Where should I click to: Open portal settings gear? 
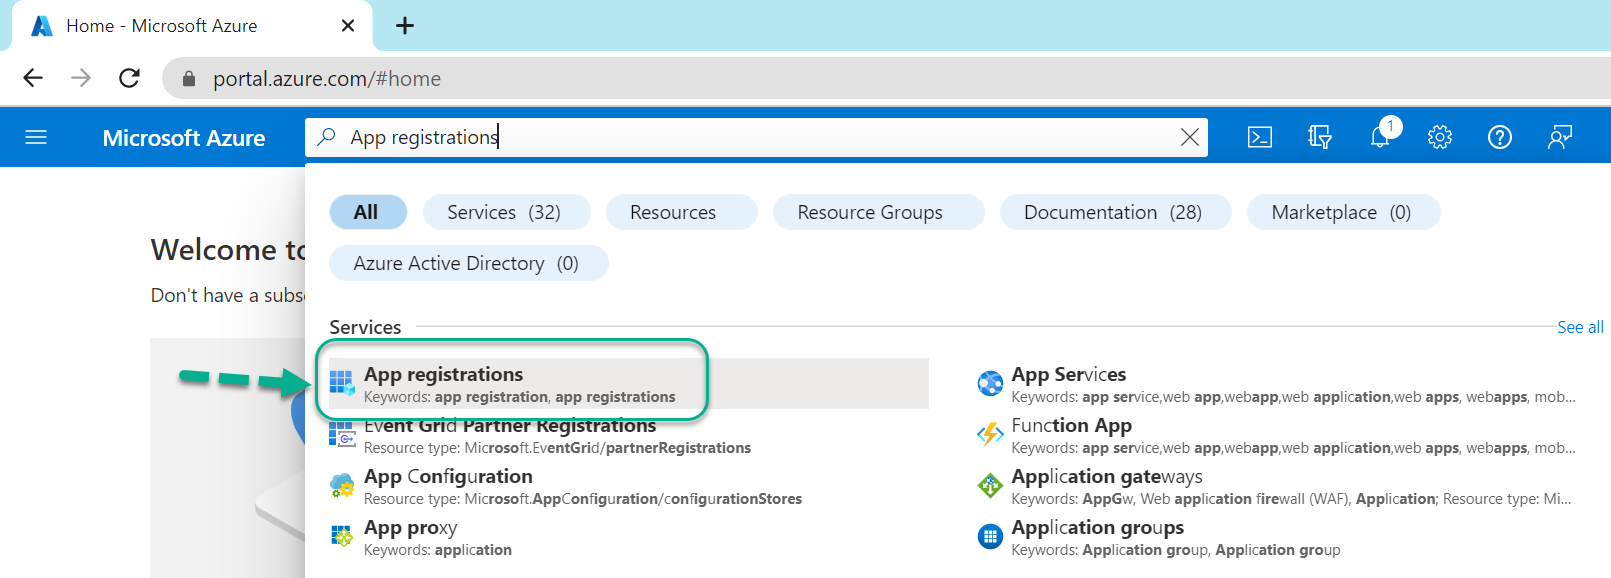[x=1440, y=137]
